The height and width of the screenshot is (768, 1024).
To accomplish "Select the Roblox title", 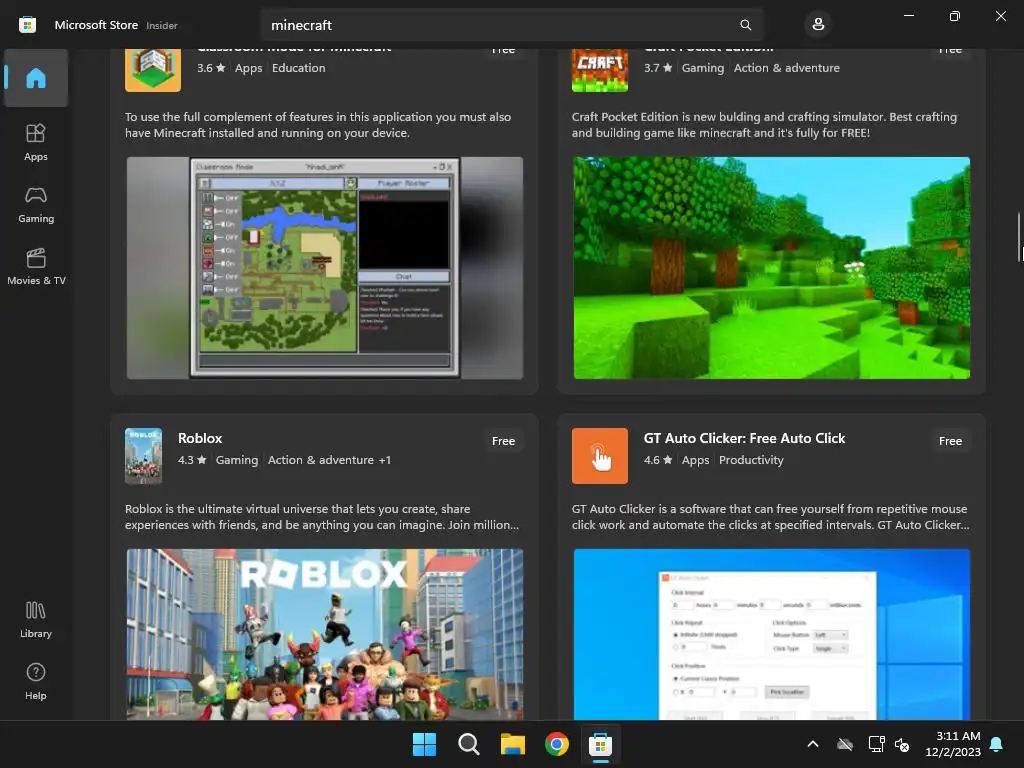I will click(x=200, y=438).
